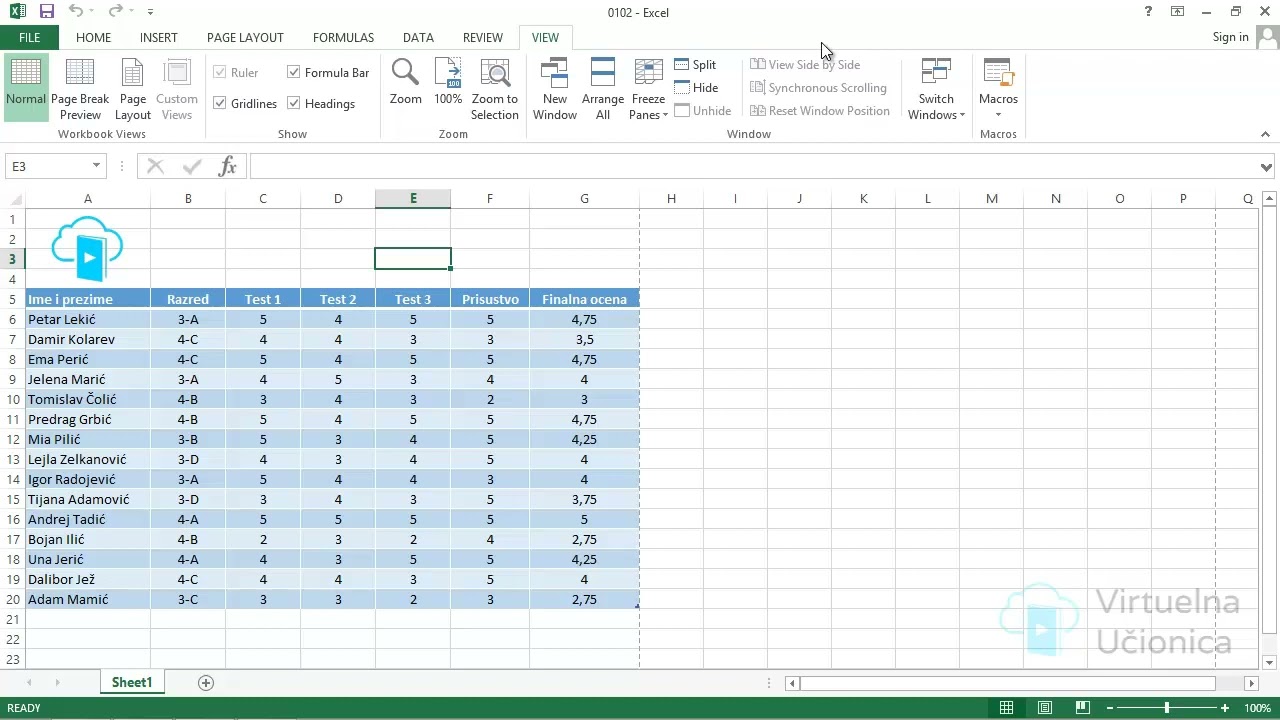This screenshot has width=1280, height=720.
Task: Click the Name Box showing E3
Action: coord(48,166)
